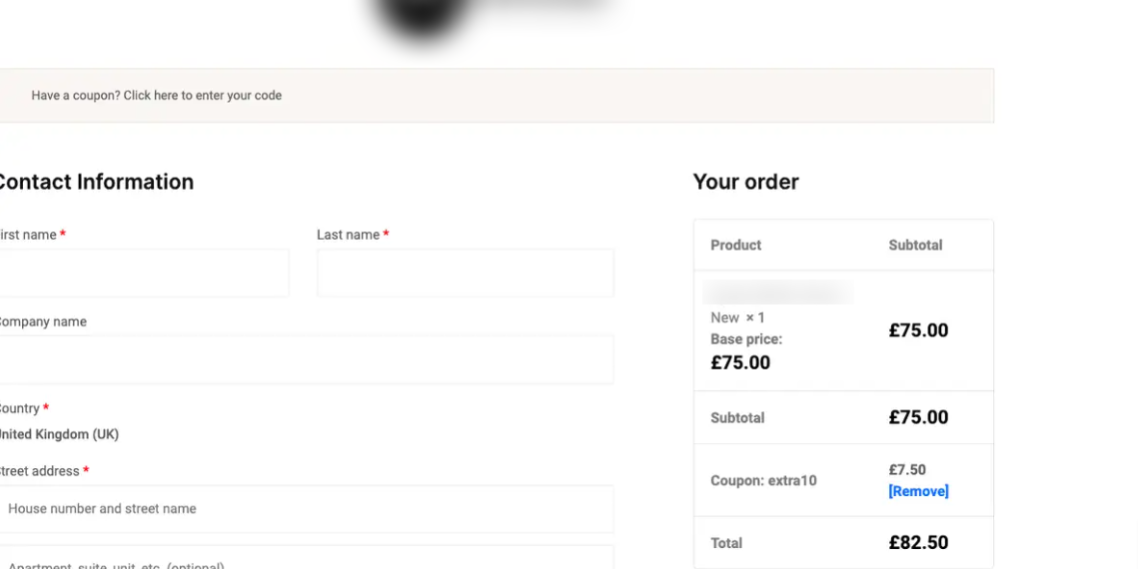Click the 'Your order' heading
Viewport: 1138px width, 569px height.
746,182
